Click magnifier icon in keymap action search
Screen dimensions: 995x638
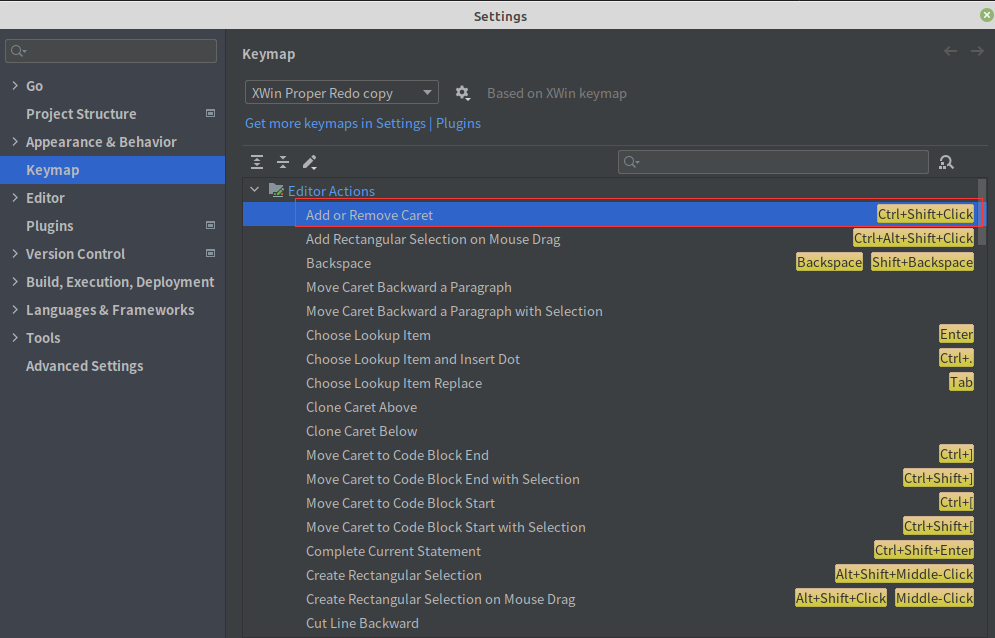pyautogui.click(x=631, y=162)
